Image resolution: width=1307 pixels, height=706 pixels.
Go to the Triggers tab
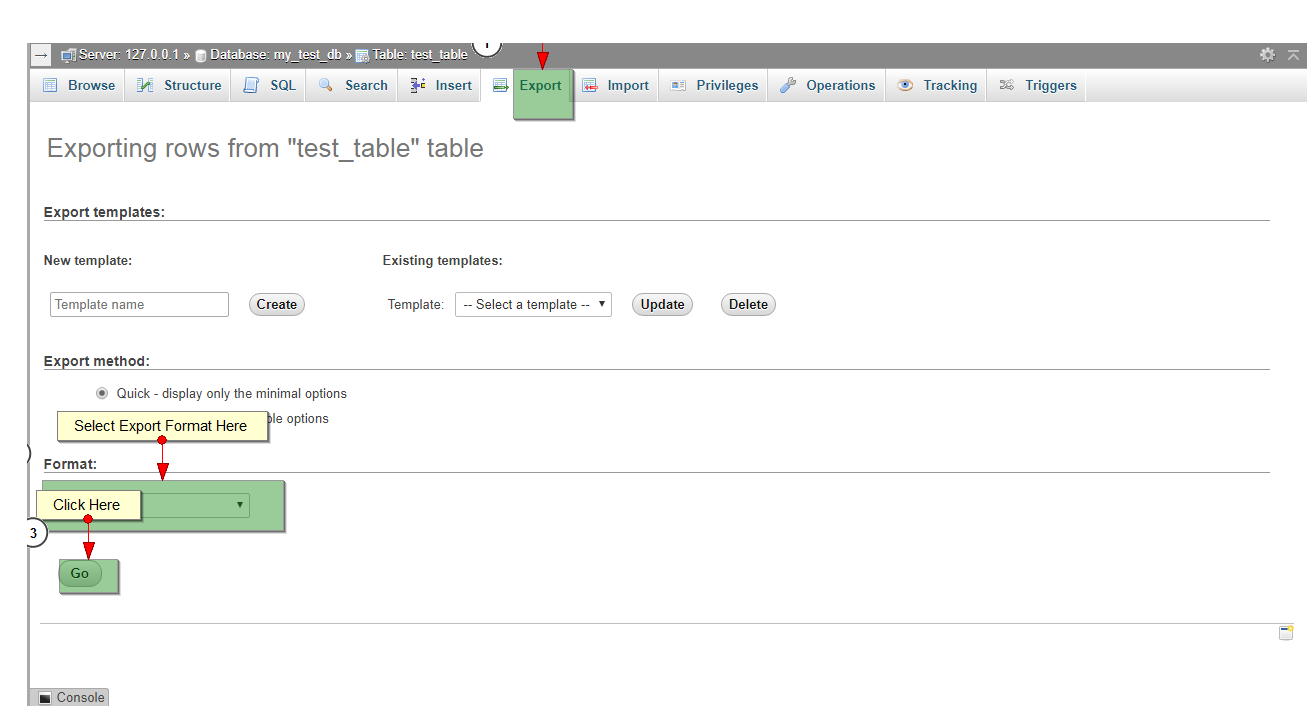(1037, 85)
